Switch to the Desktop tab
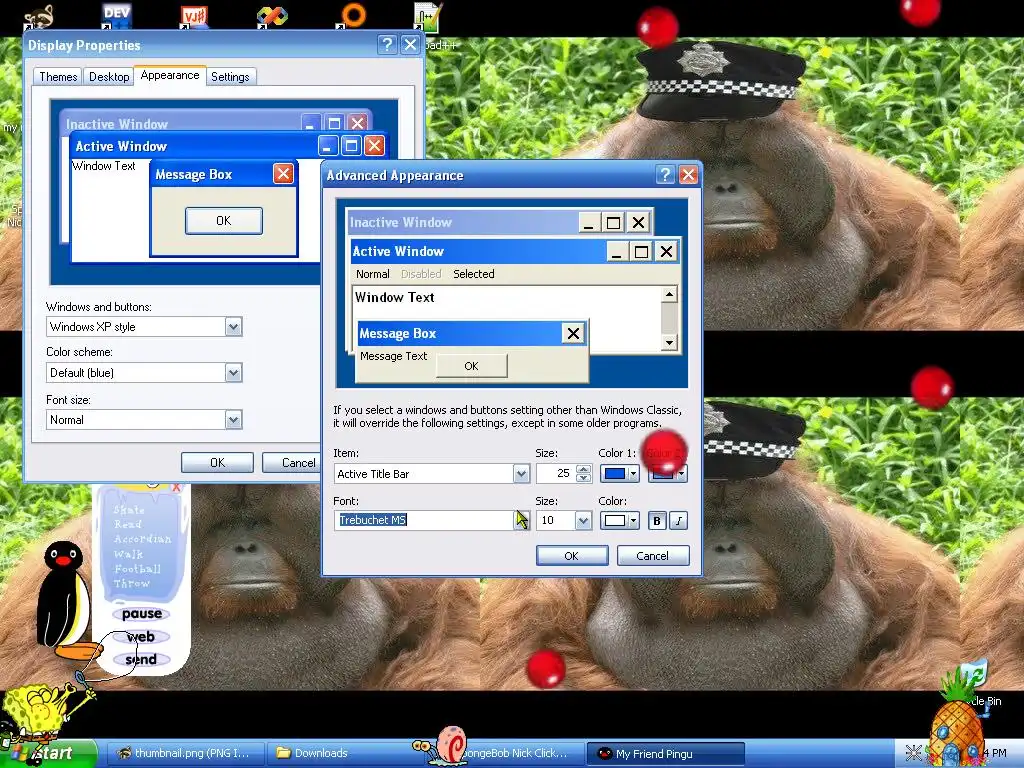 [109, 76]
